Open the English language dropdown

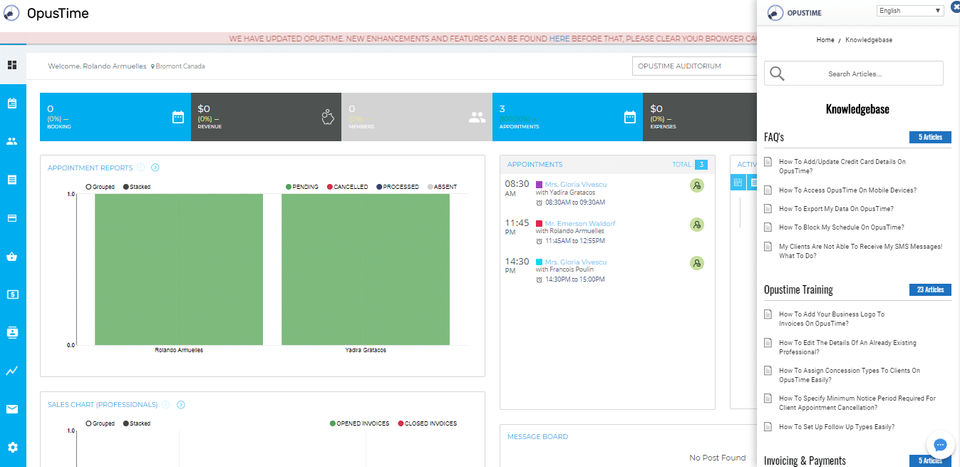coord(910,11)
